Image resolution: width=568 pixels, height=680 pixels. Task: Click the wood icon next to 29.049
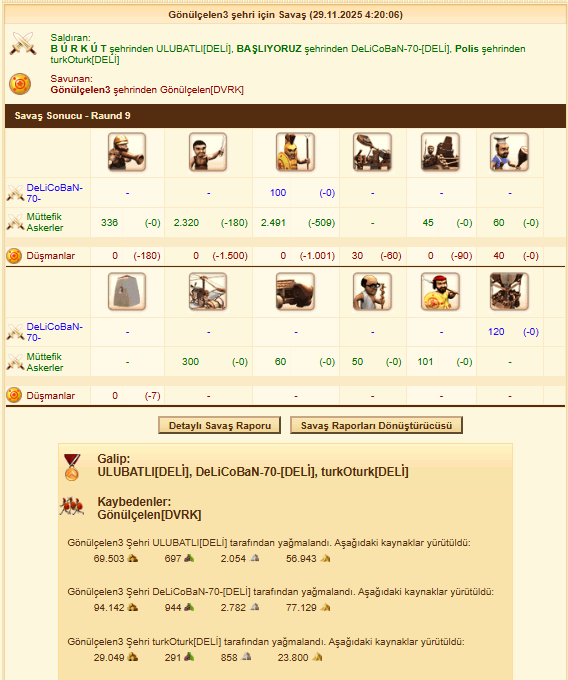click(133, 657)
